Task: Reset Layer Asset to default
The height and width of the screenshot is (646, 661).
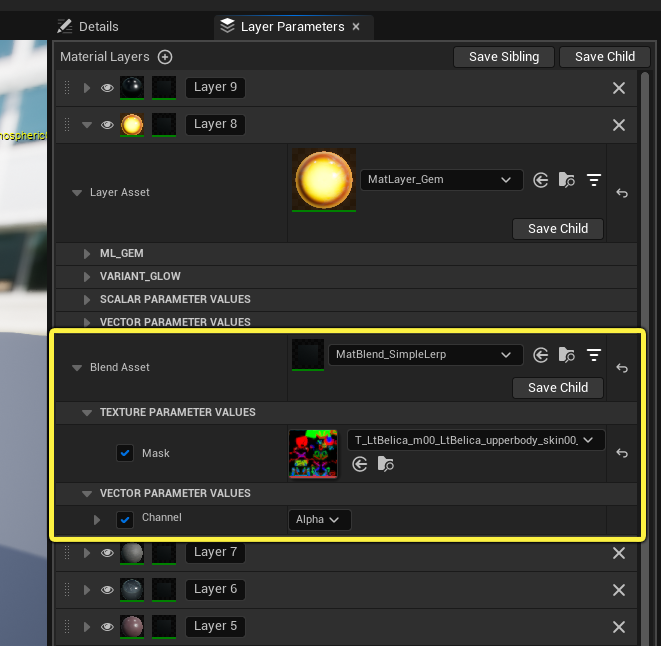Action: (622, 193)
